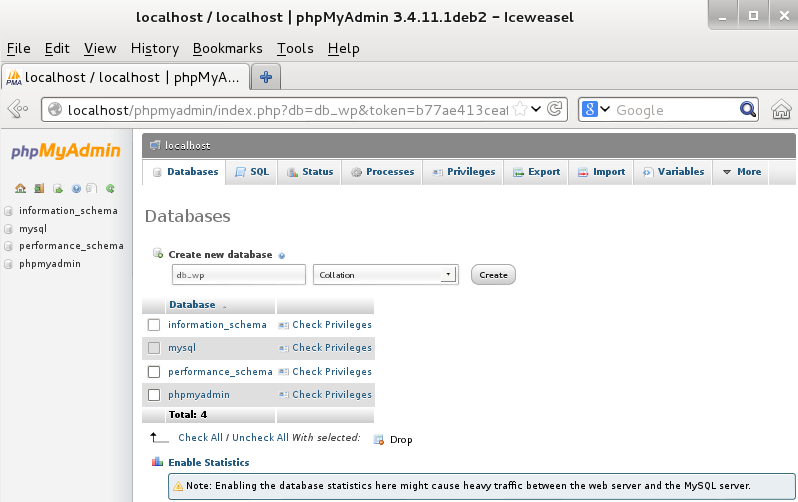Click the Log out door icon

click(x=39, y=188)
